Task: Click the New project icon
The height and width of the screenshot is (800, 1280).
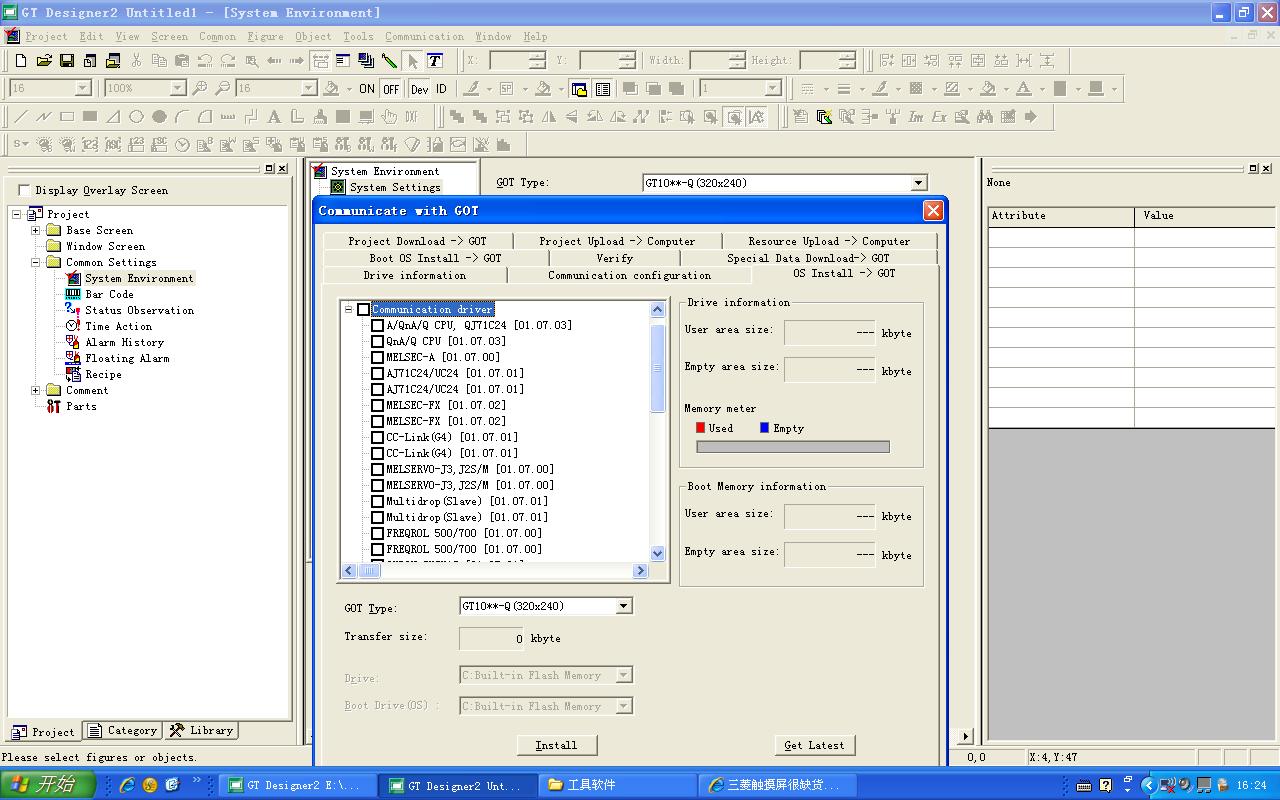Action: (20, 61)
